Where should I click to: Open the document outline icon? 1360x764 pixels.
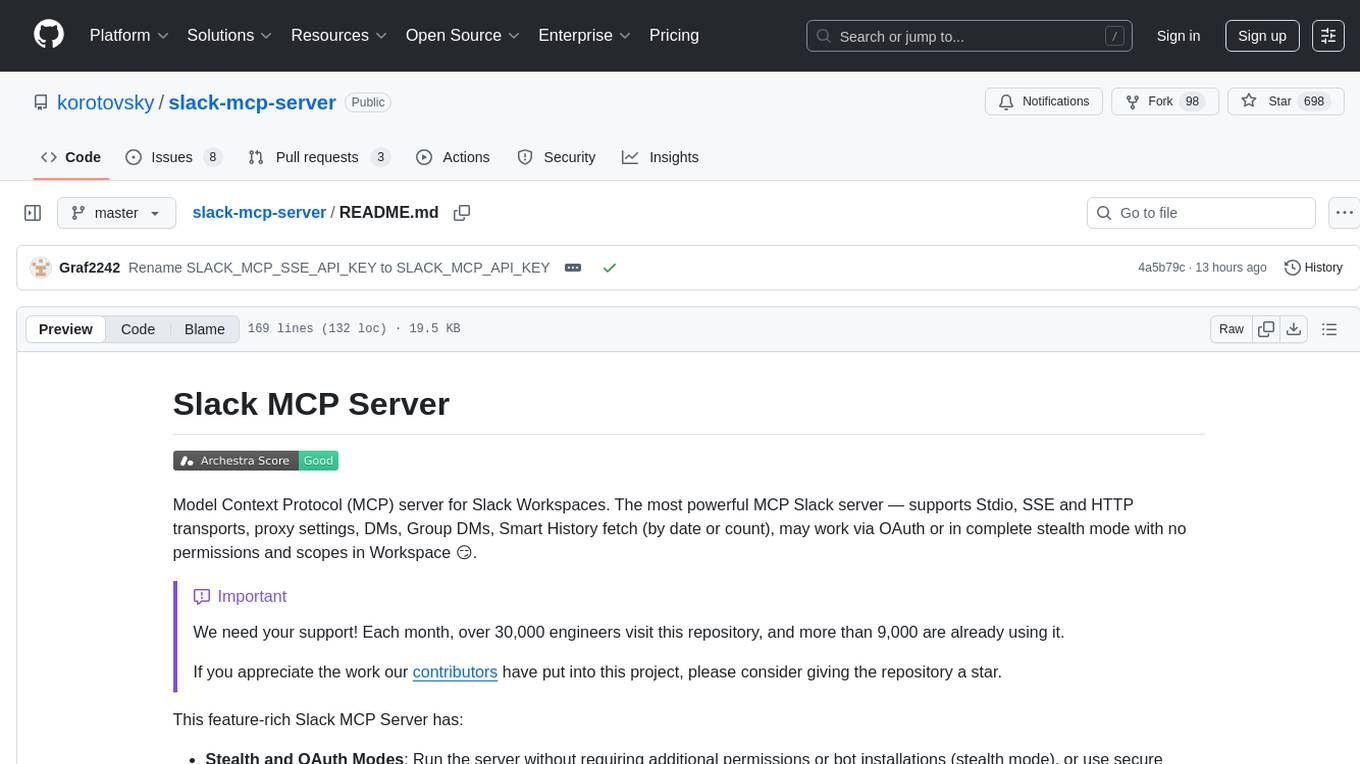[x=1329, y=329]
